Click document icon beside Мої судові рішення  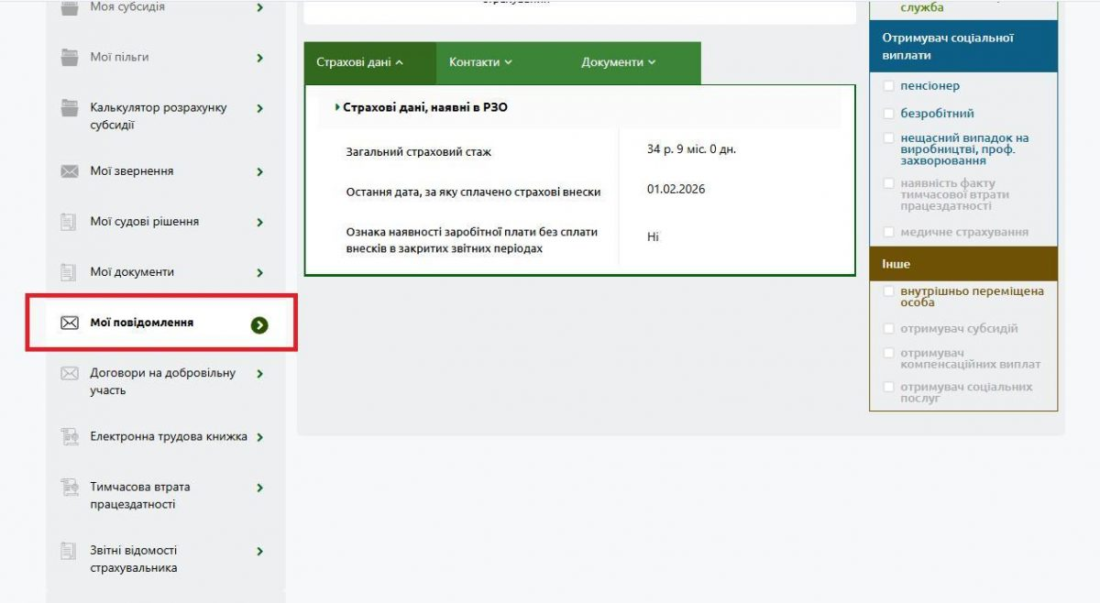tap(69, 222)
